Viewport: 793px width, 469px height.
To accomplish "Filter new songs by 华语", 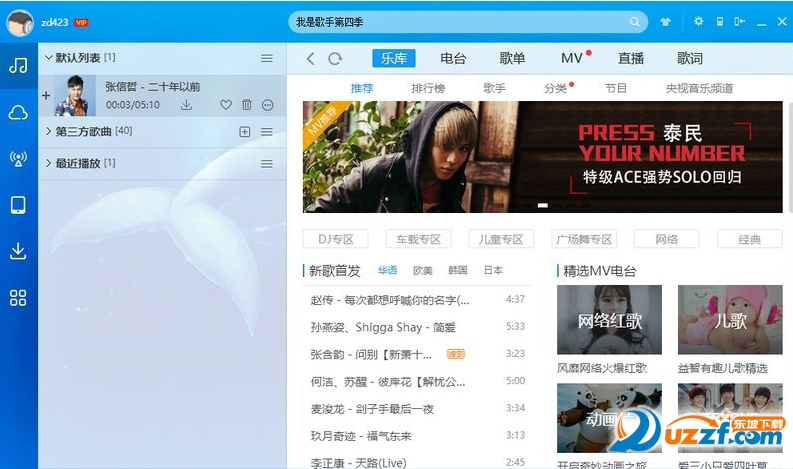I will click(387, 270).
